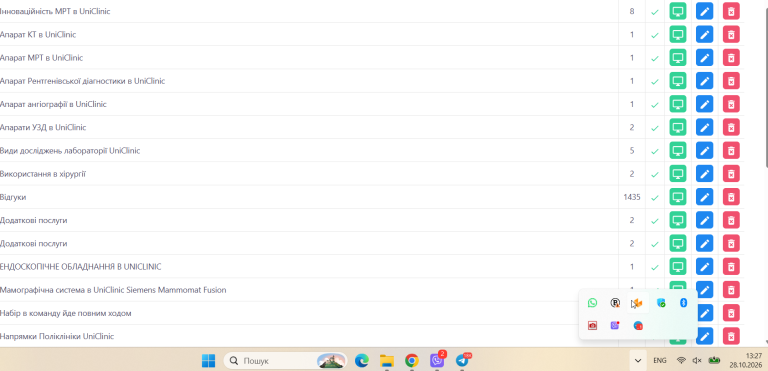This screenshot has height=371, width=768.
Task: Open preview of the 'Відгуки' entry
Action: pos(678,197)
